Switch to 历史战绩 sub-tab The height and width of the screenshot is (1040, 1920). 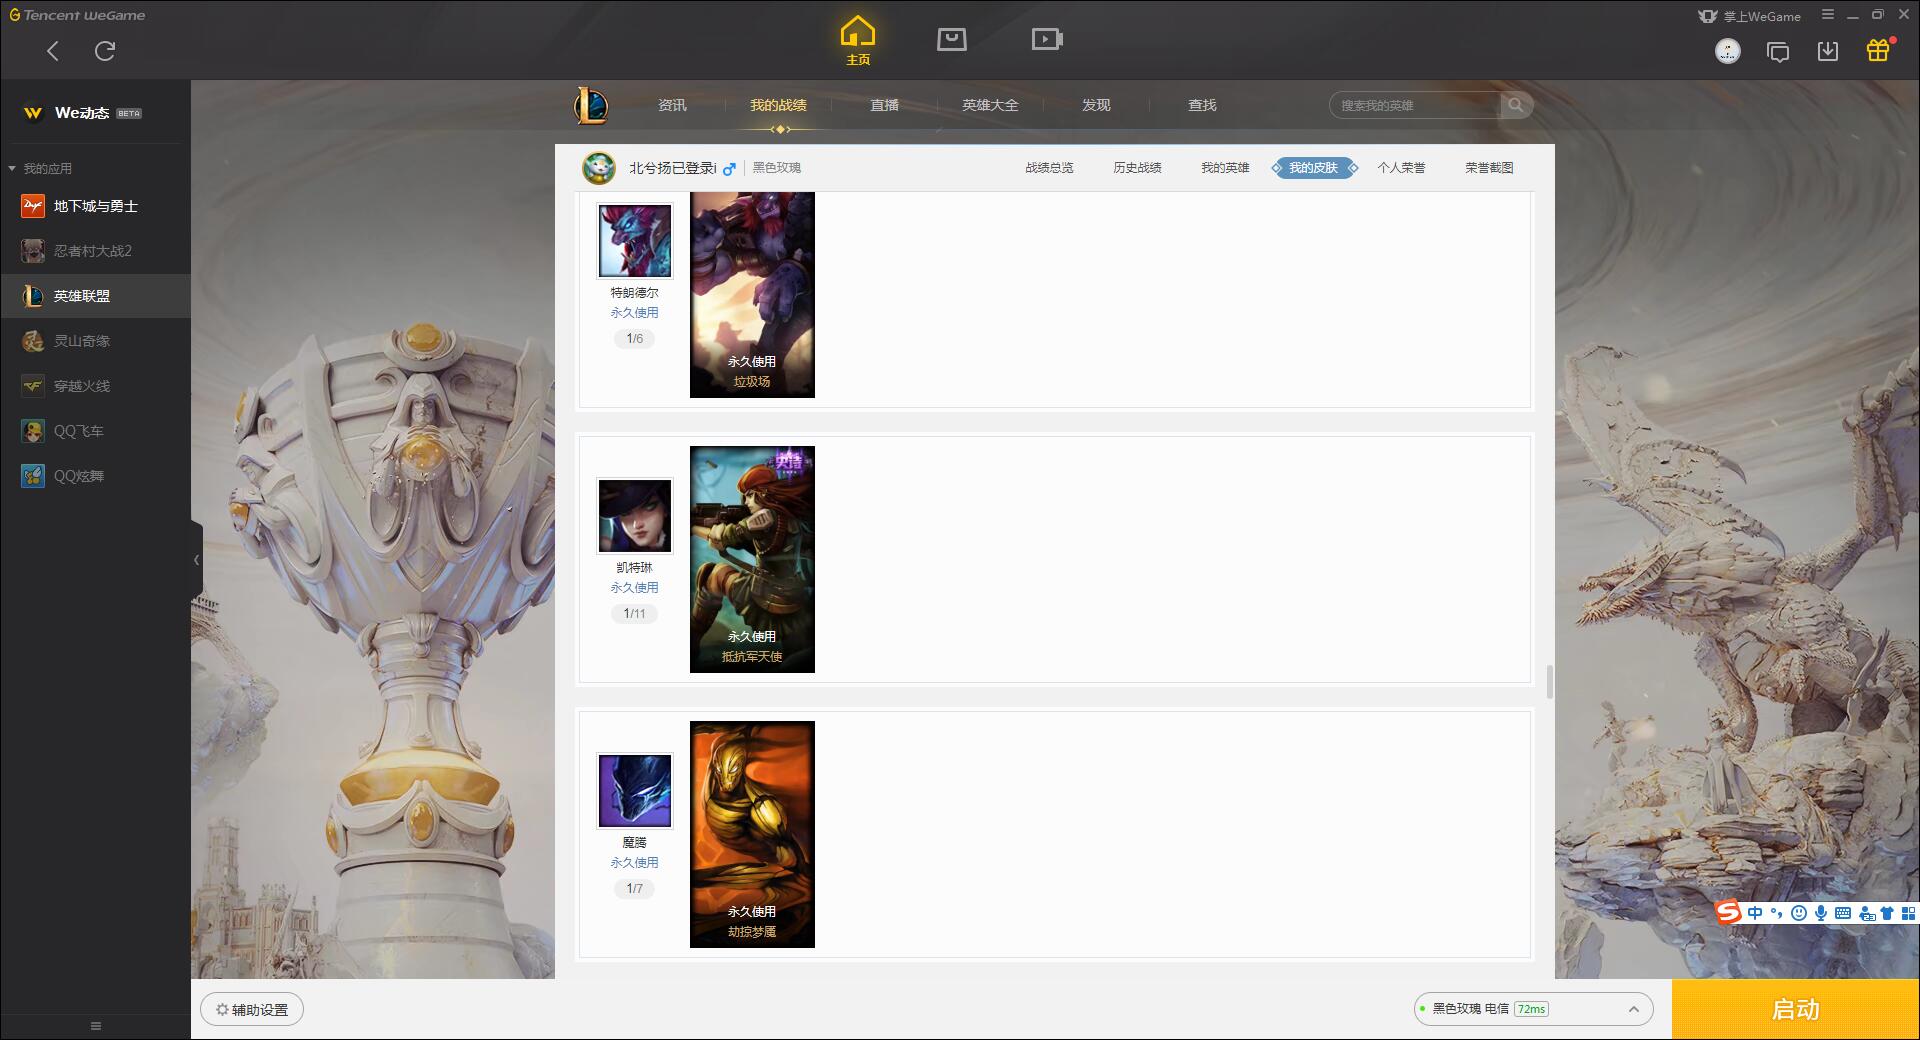pyautogui.click(x=1137, y=168)
